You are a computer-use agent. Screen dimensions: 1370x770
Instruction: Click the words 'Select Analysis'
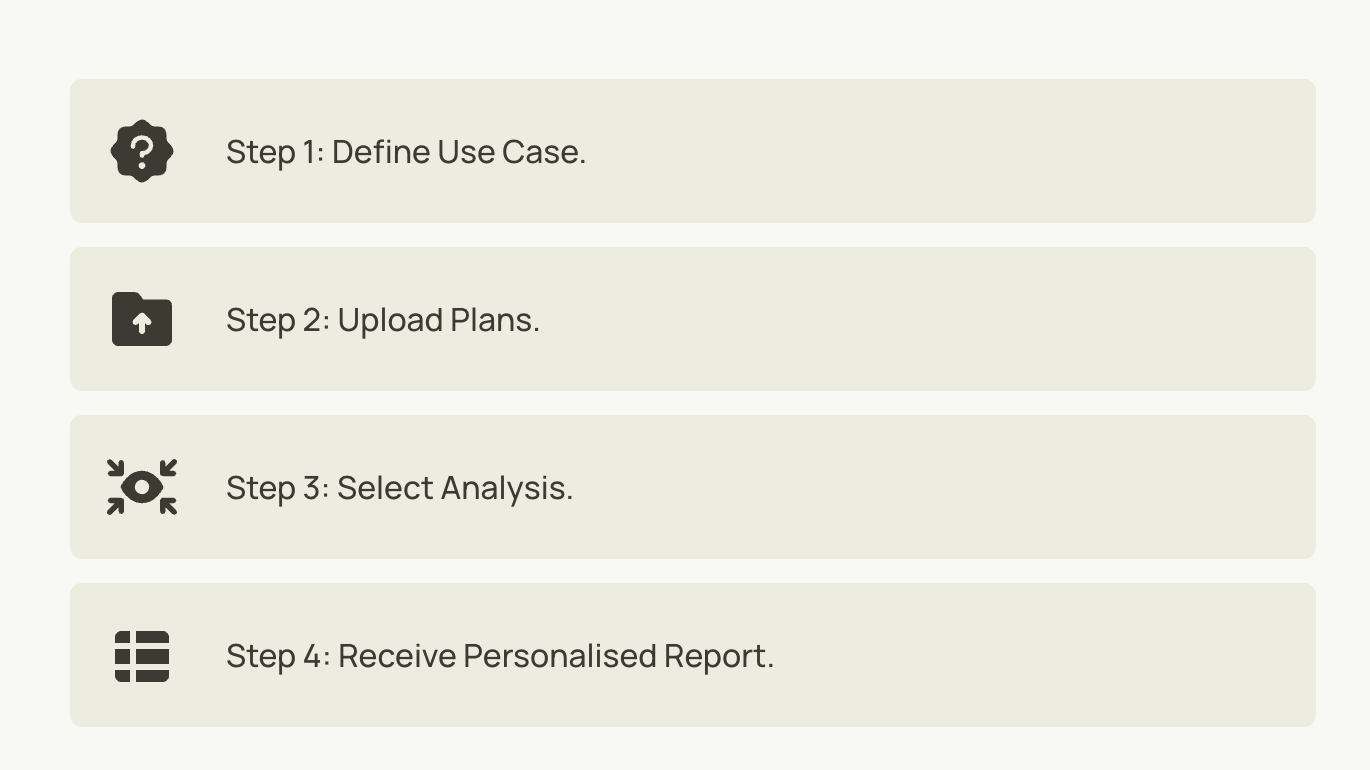tap(454, 488)
